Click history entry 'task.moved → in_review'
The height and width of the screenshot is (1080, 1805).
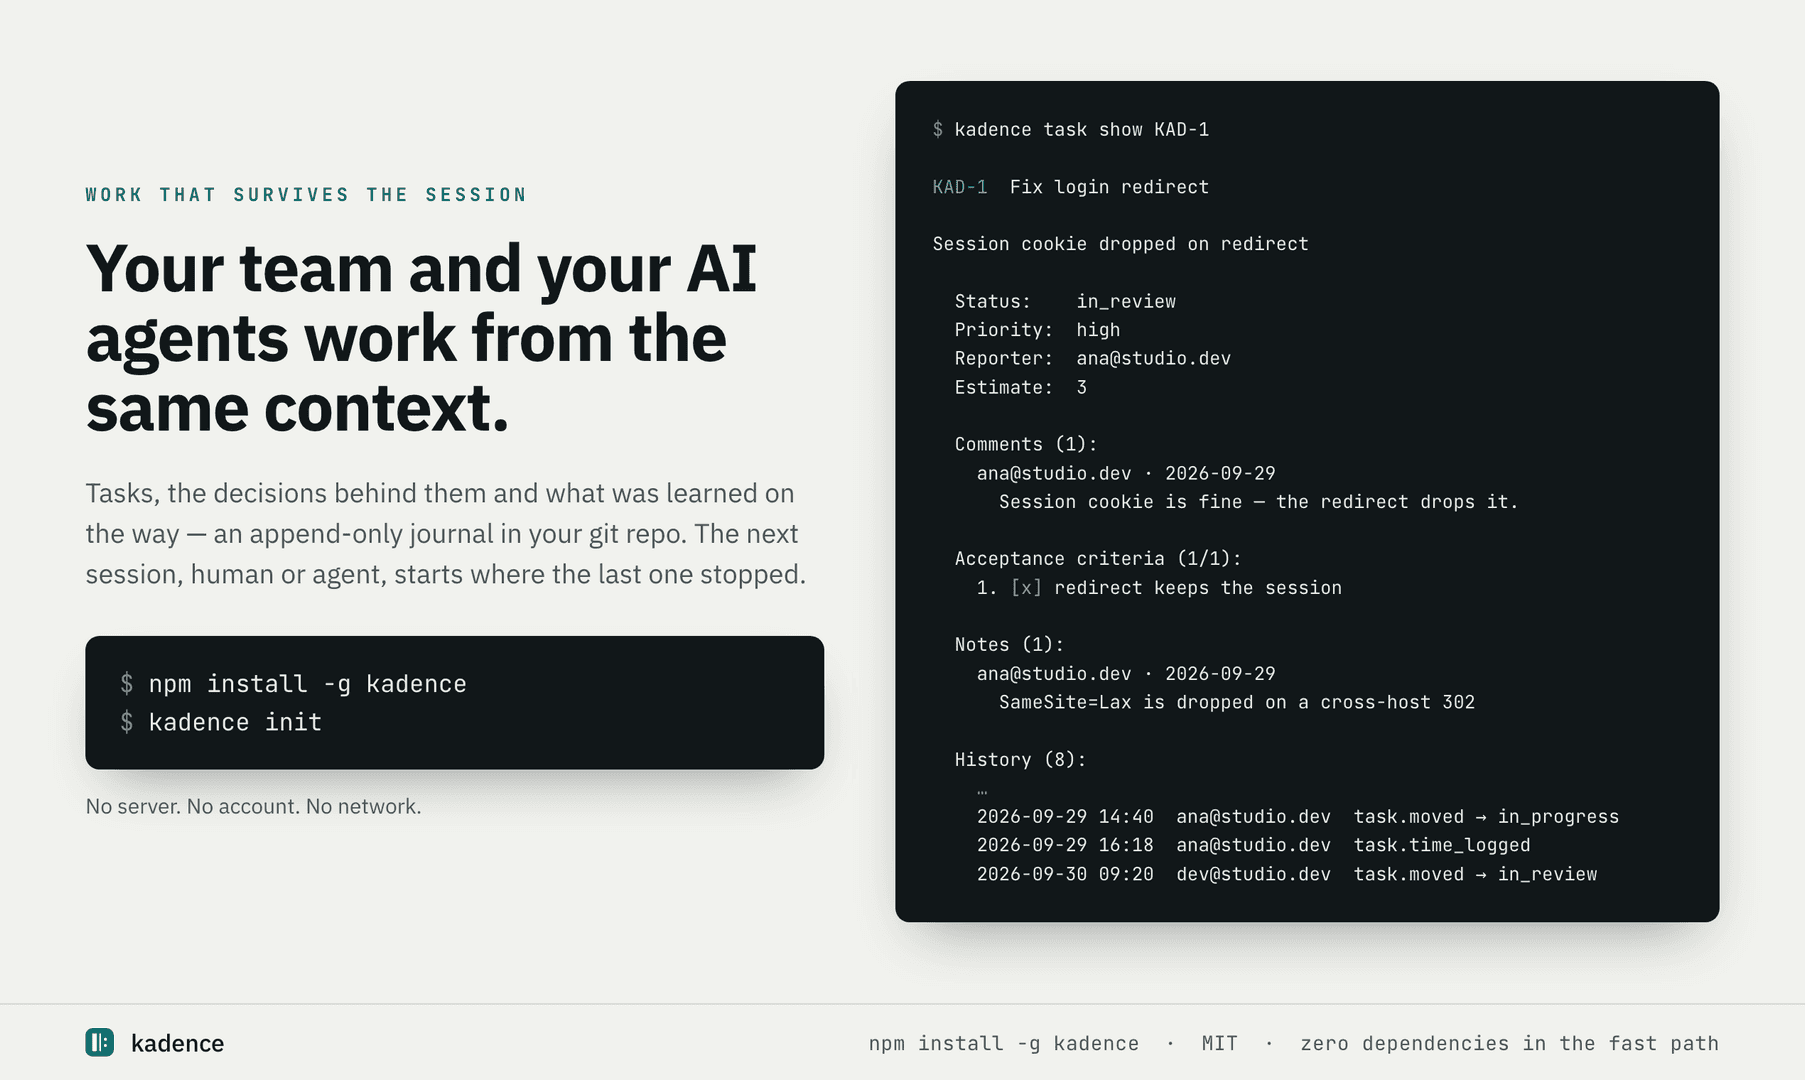point(1475,874)
